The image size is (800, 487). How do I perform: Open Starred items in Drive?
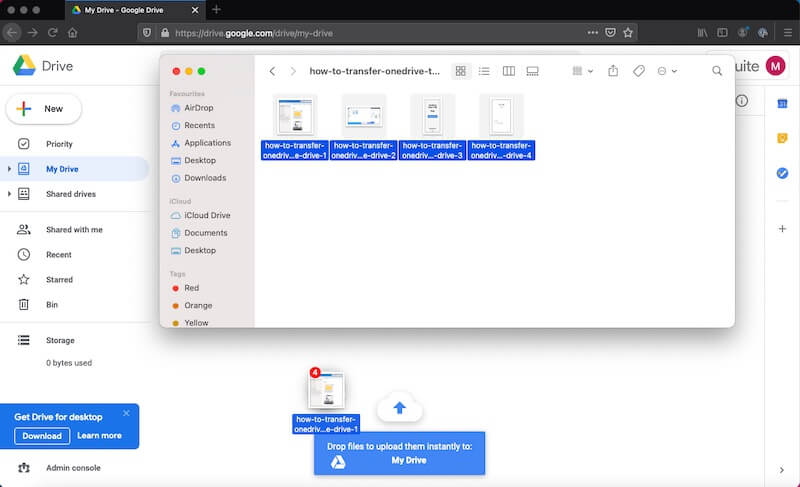point(59,279)
